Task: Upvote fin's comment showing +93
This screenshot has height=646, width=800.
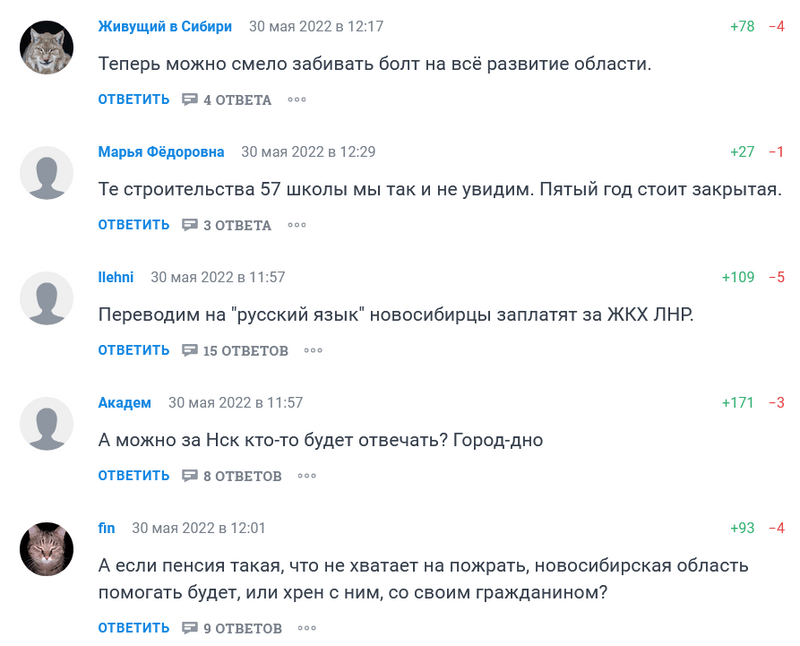Action: tap(742, 528)
